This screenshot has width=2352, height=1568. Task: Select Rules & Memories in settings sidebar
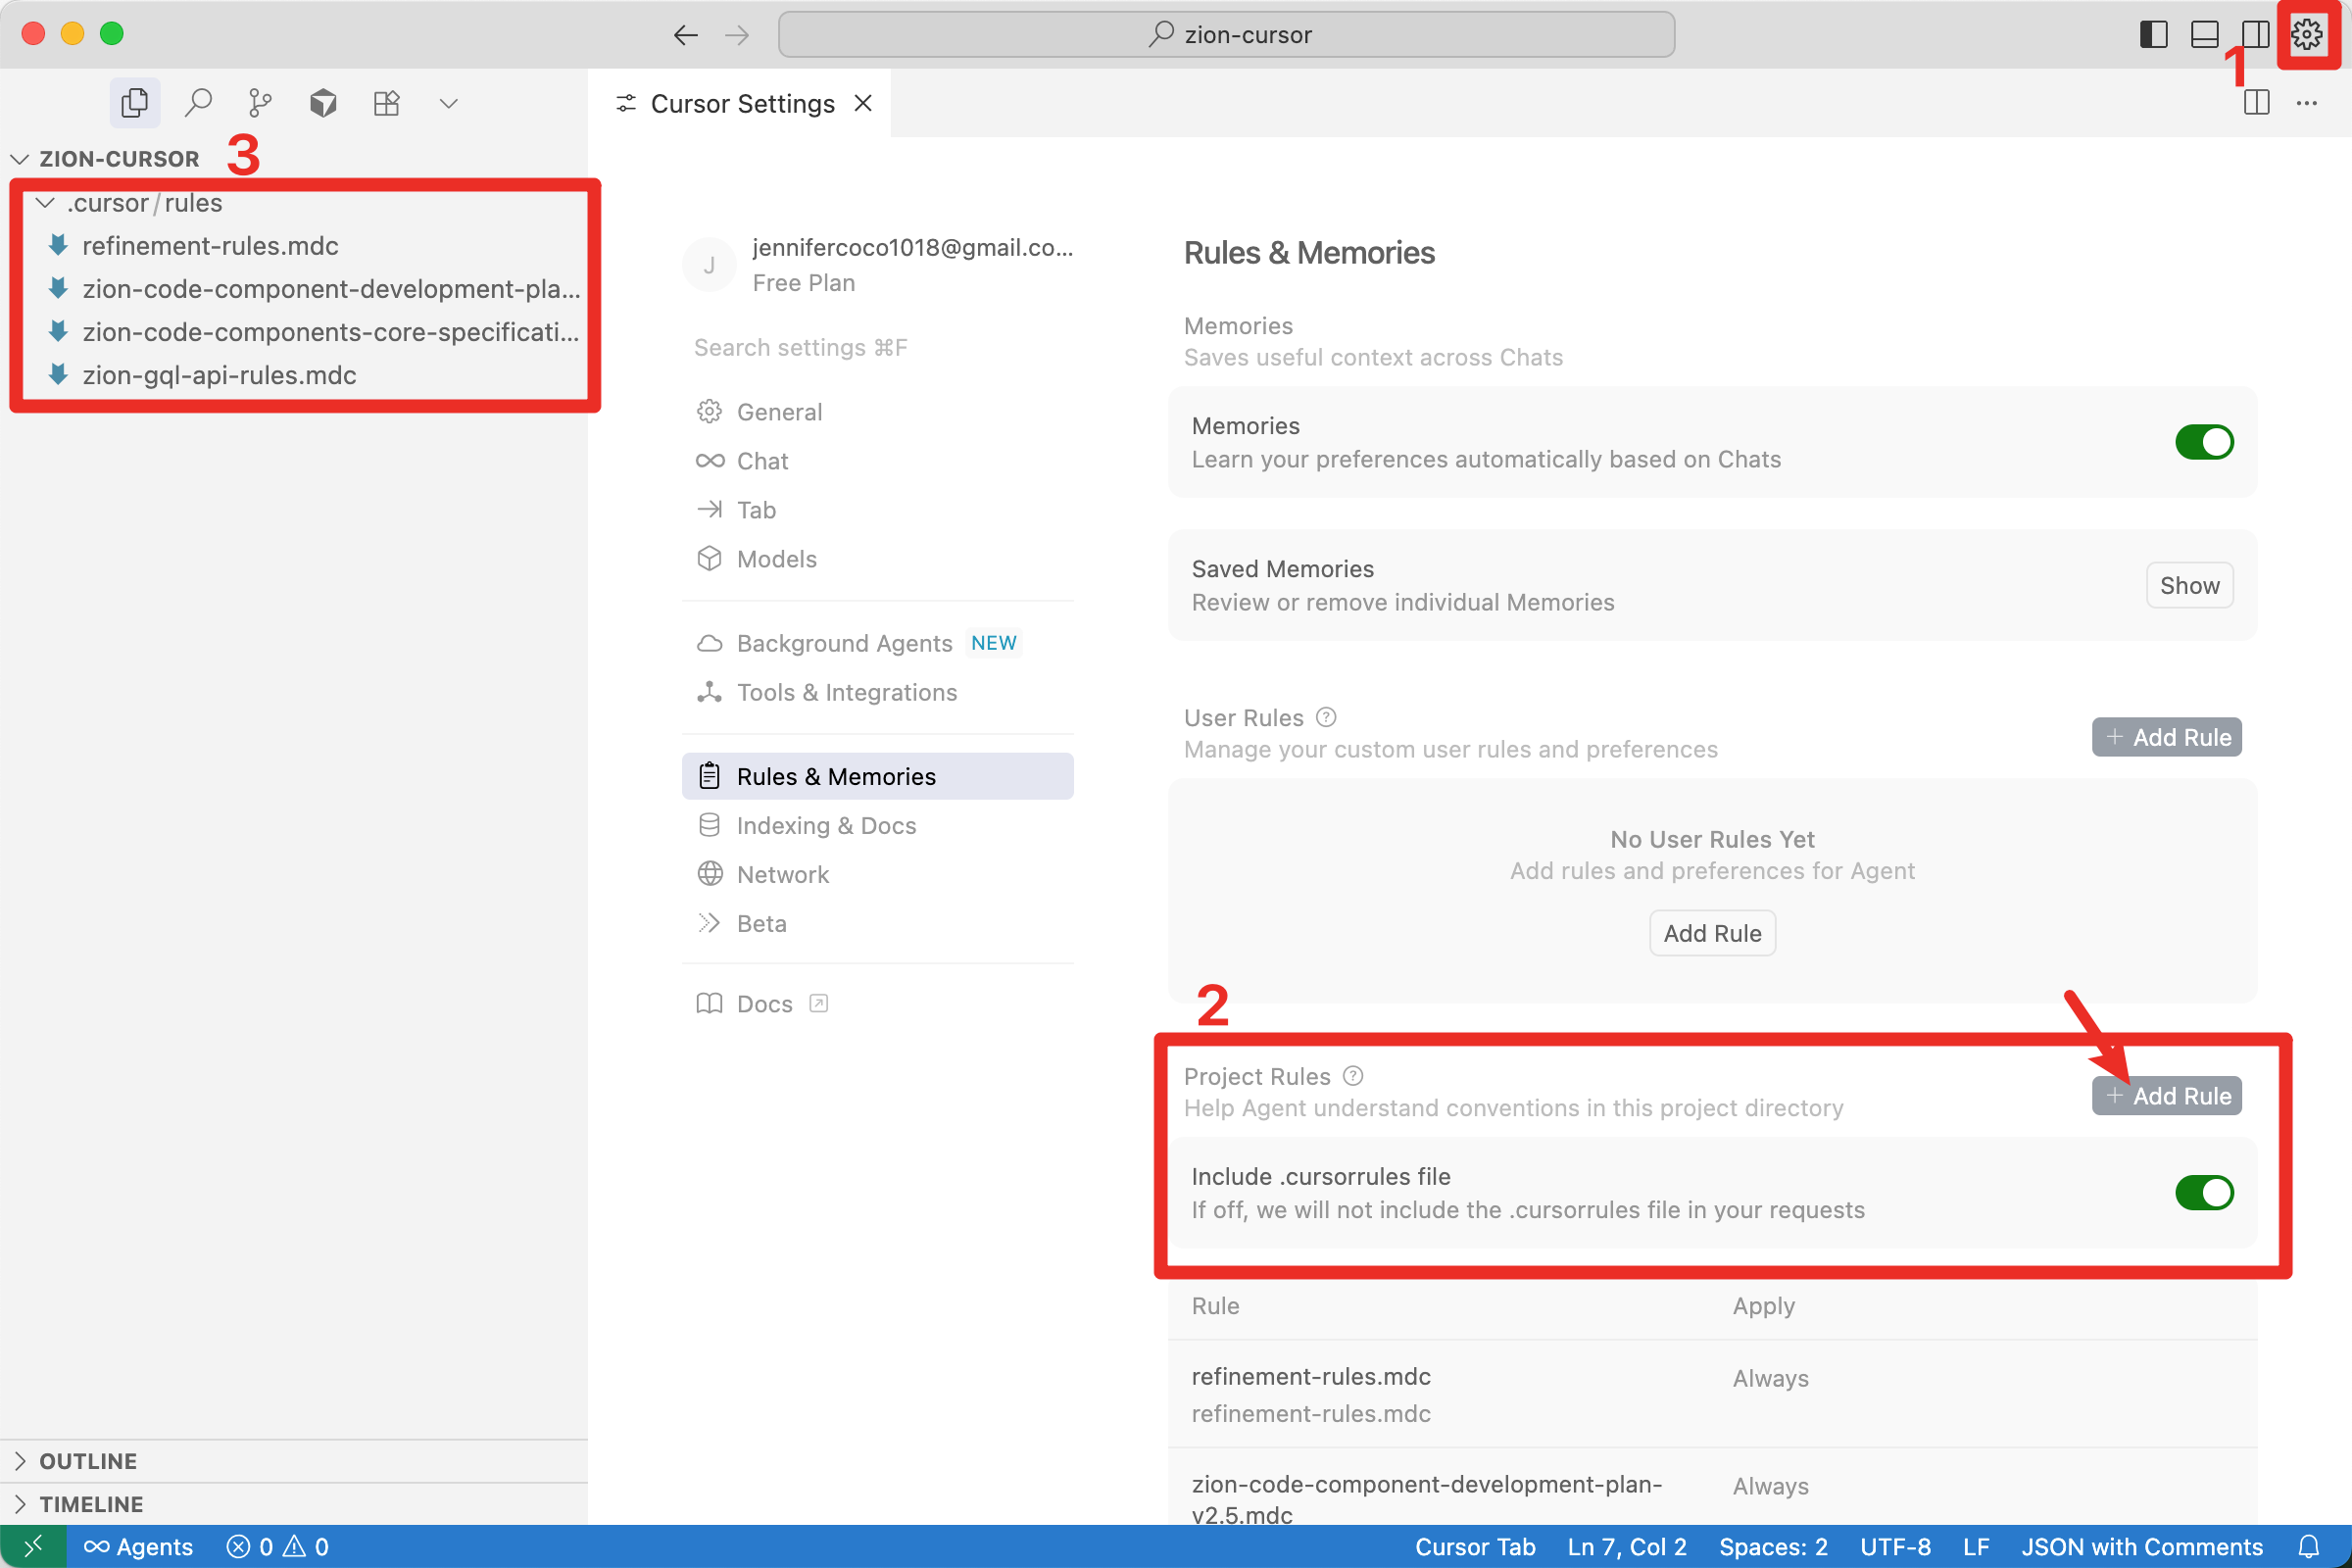click(x=878, y=776)
